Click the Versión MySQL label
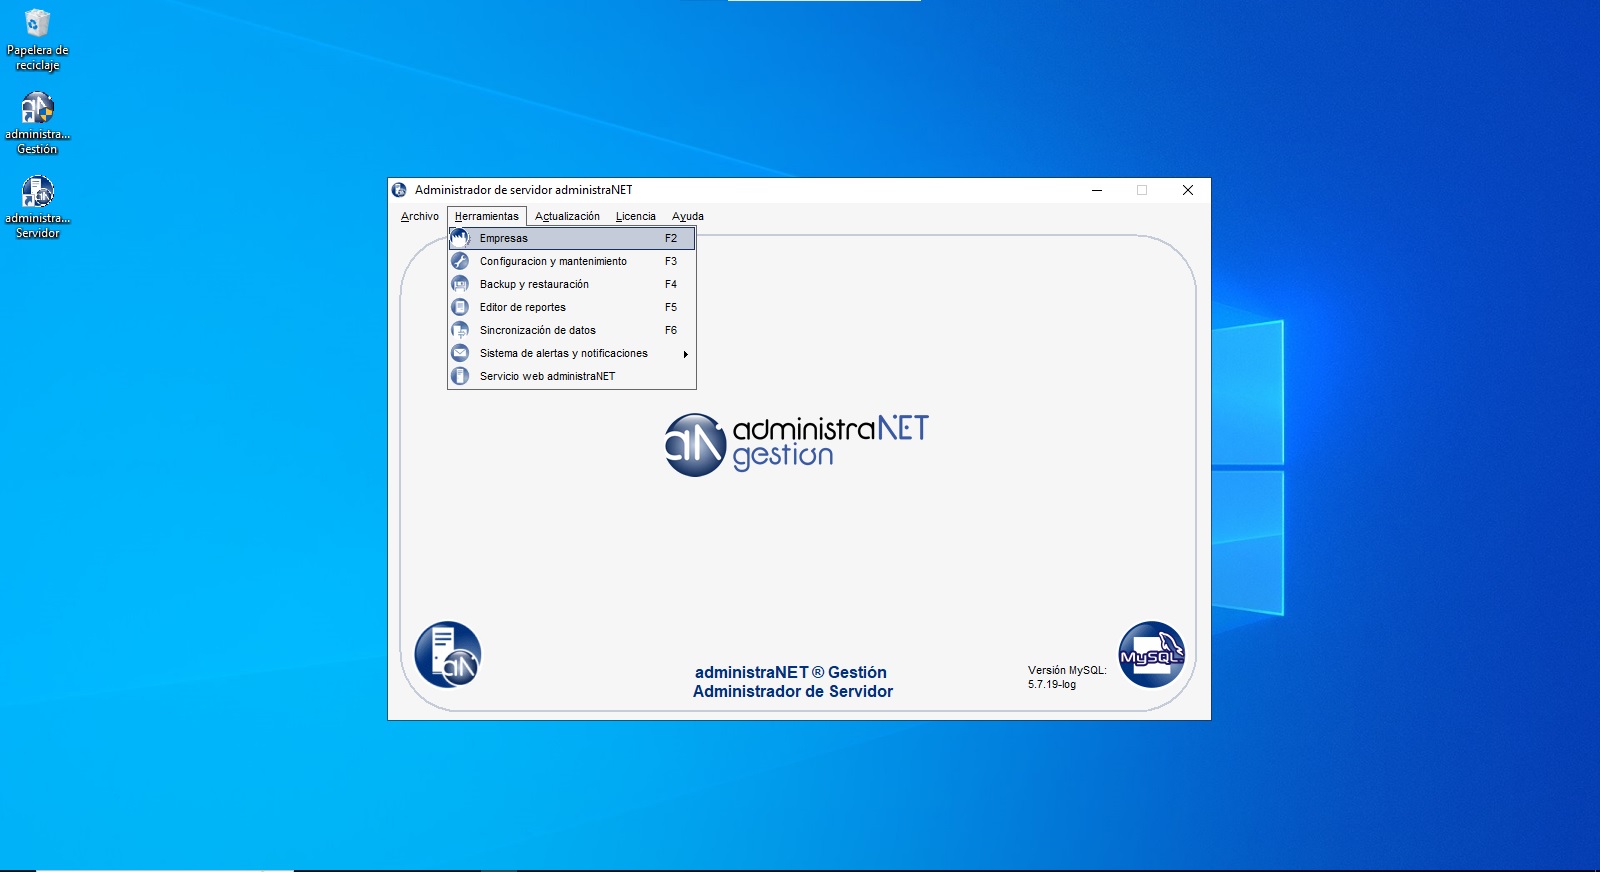The image size is (1600, 872). click(x=1067, y=670)
